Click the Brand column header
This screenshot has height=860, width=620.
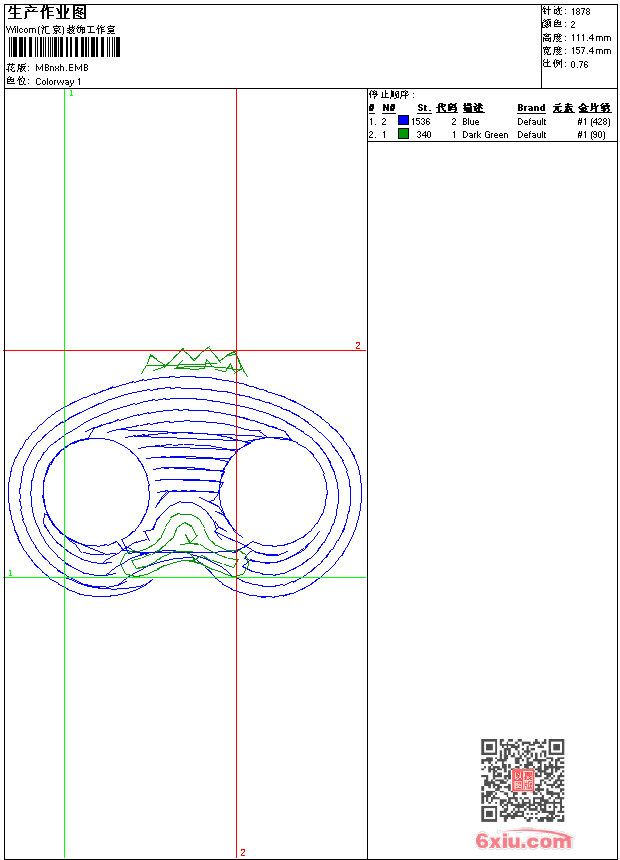tap(531, 108)
